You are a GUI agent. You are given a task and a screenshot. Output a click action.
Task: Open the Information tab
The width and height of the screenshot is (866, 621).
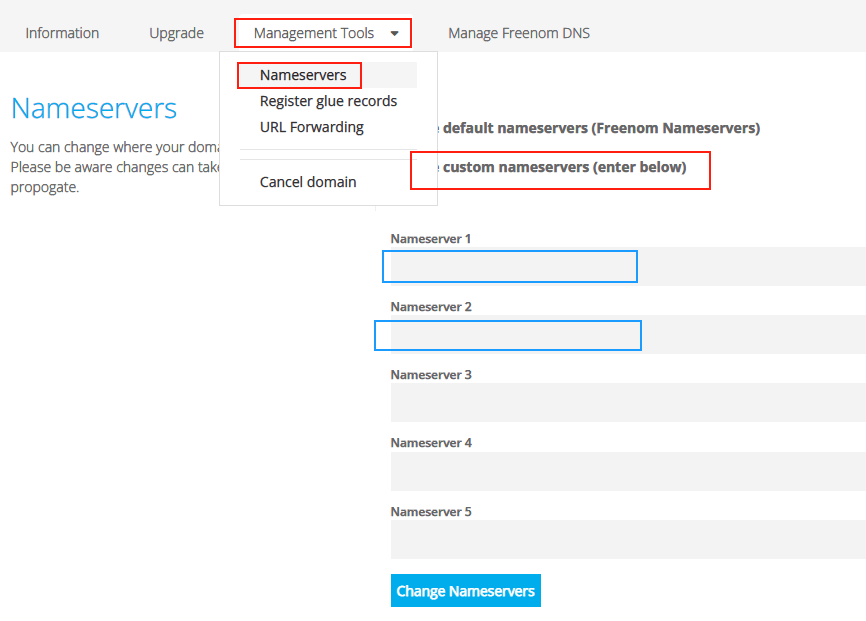[x=62, y=33]
